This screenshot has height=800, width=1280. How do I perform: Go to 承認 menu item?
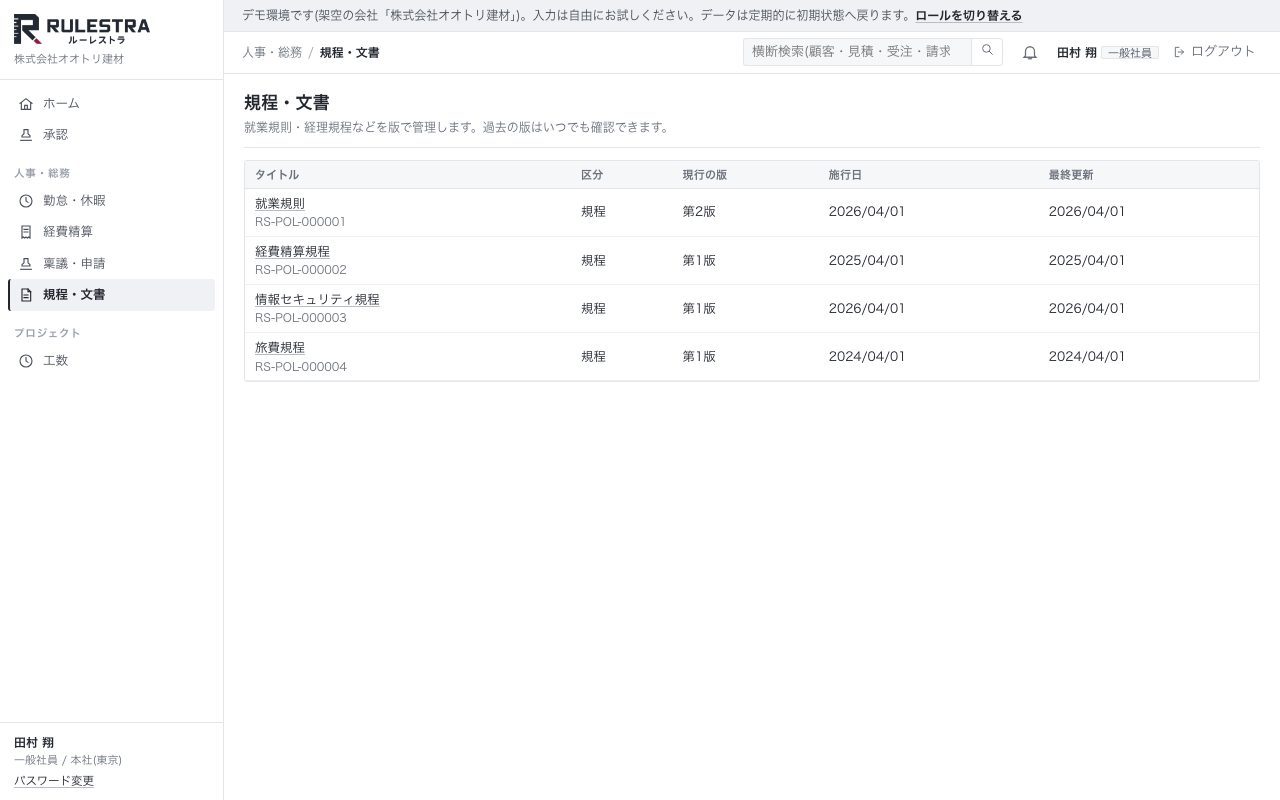[x=111, y=135]
